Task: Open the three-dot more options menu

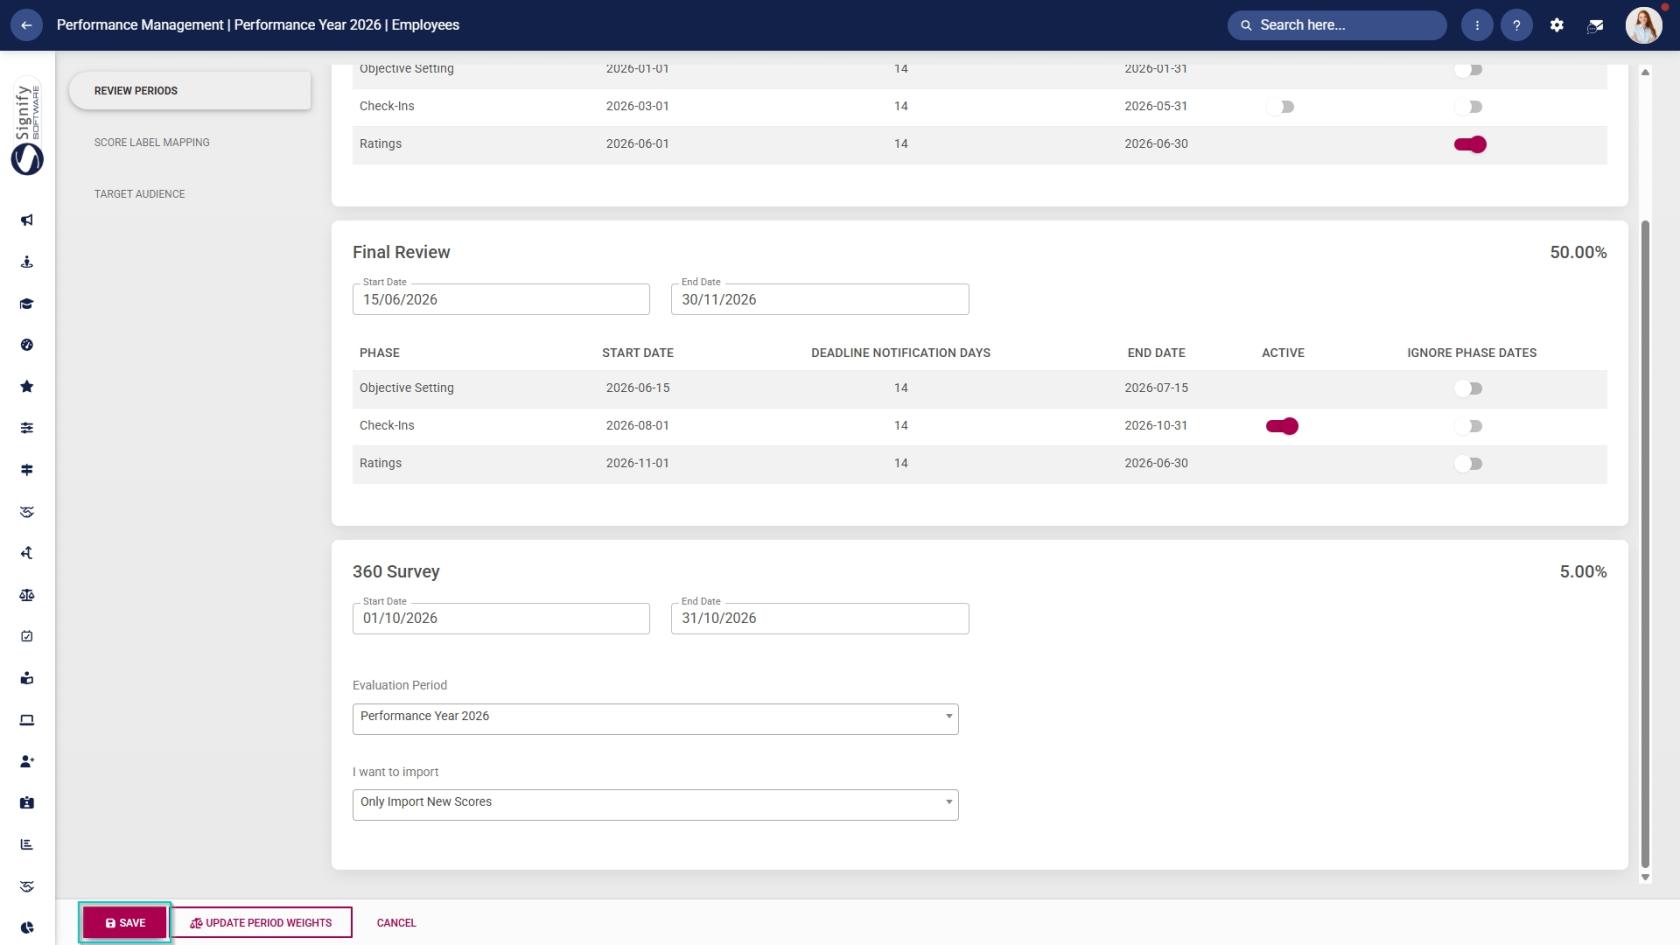Action: [1477, 25]
